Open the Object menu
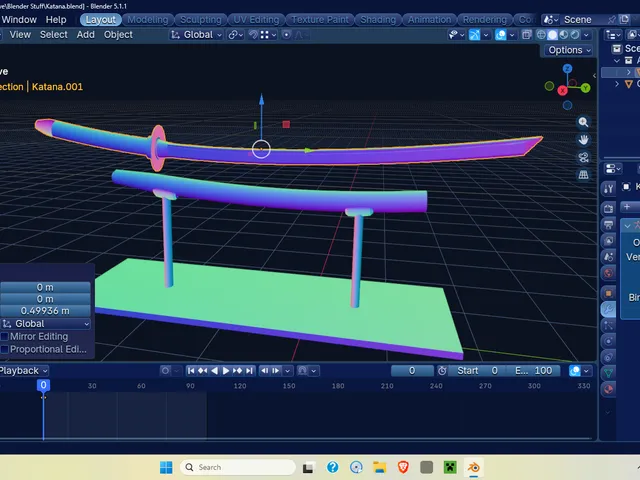This screenshot has height=480, width=640. 118,35
